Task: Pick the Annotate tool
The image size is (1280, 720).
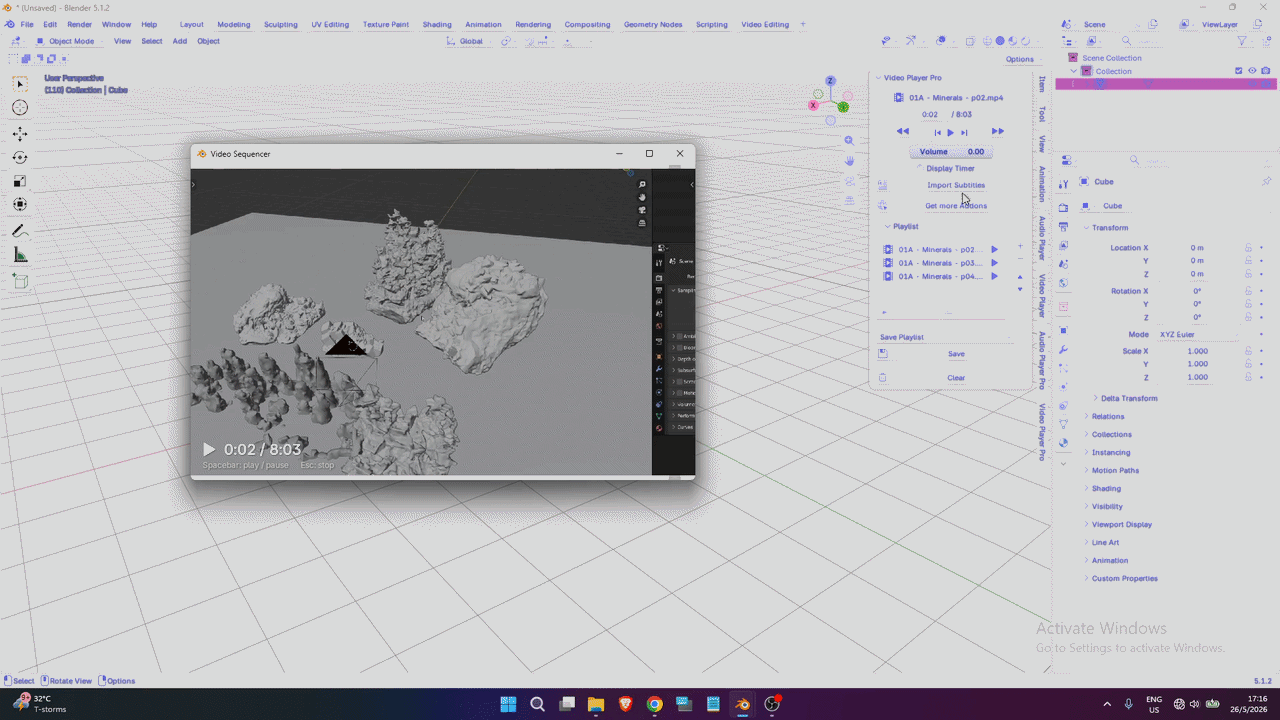Action: point(20,231)
